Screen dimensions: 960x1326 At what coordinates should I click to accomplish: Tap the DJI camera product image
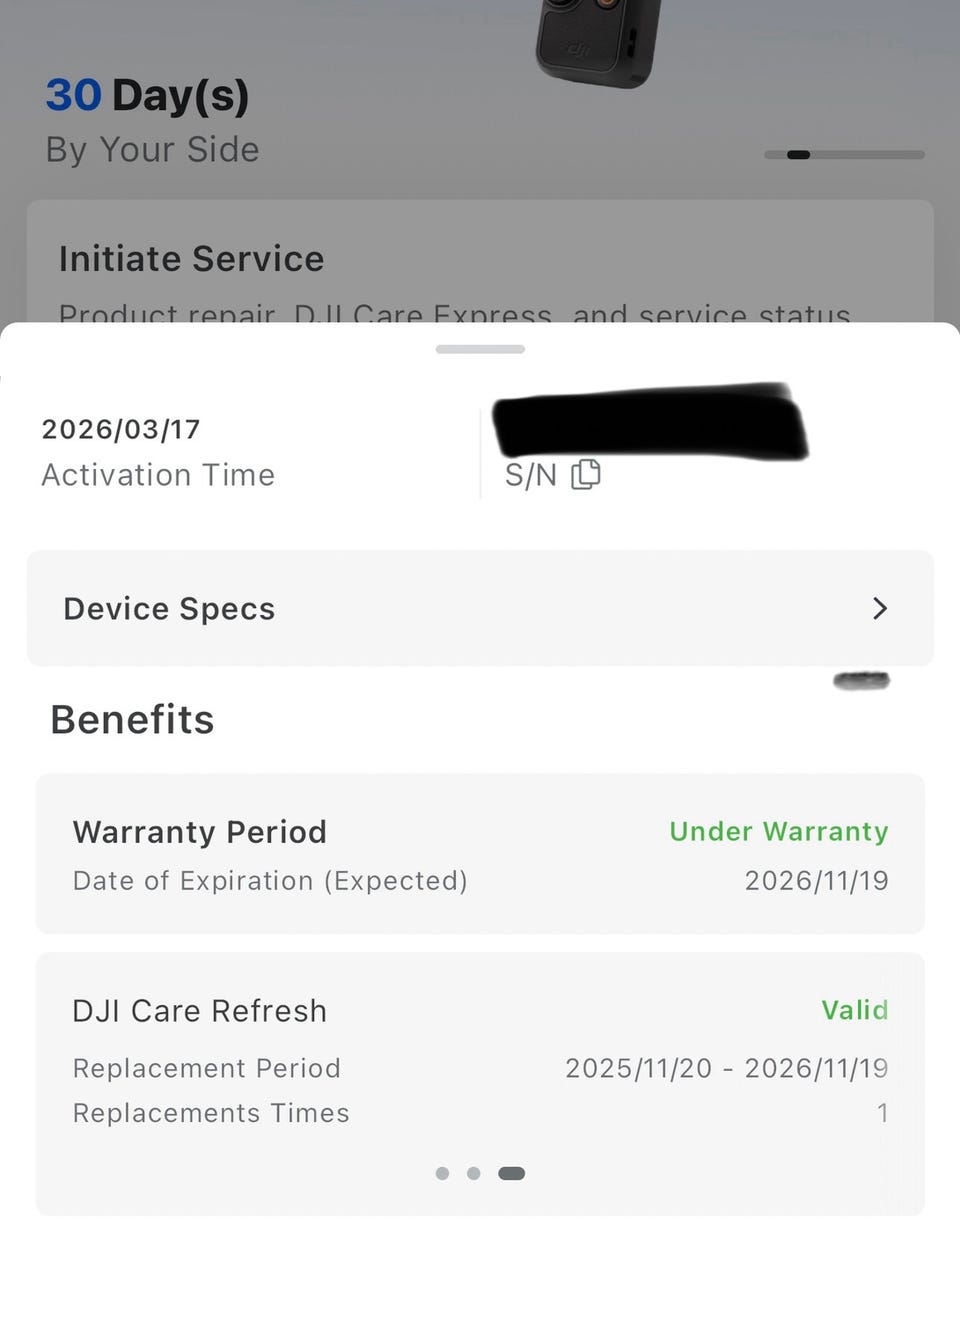tap(598, 42)
